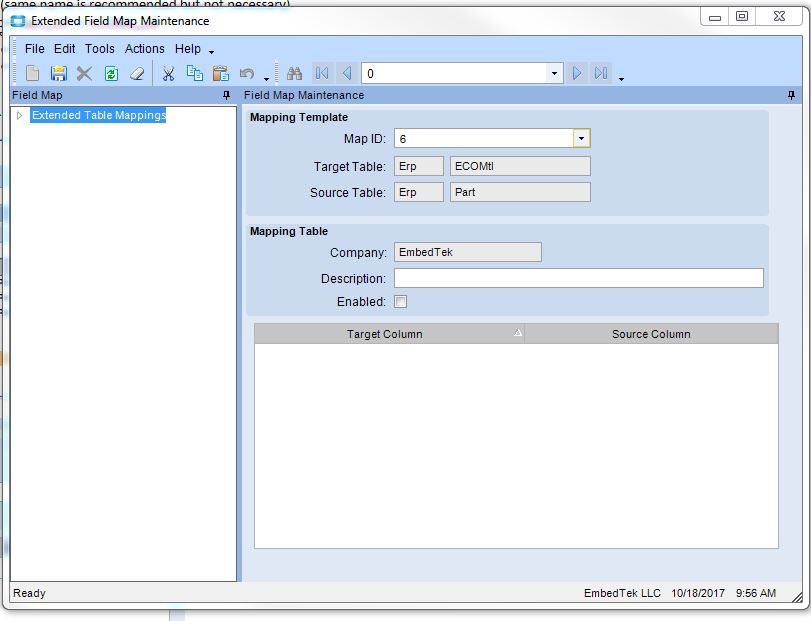Click the Target Table name field ECOMtl
The width and height of the screenshot is (811, 621).
pyautogui.click(x=520, y=166)
